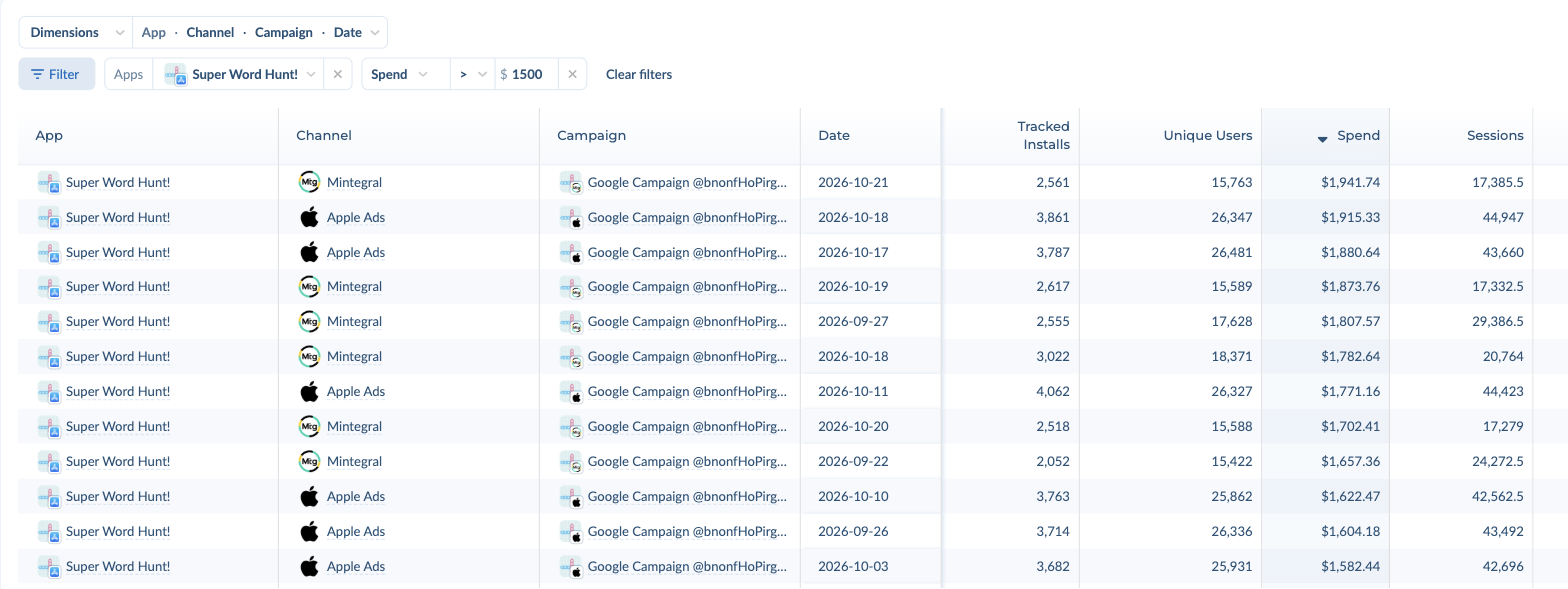Click Apple logo in the 2026-10-11 row
1568x589 pixels.
coord(309,391)
